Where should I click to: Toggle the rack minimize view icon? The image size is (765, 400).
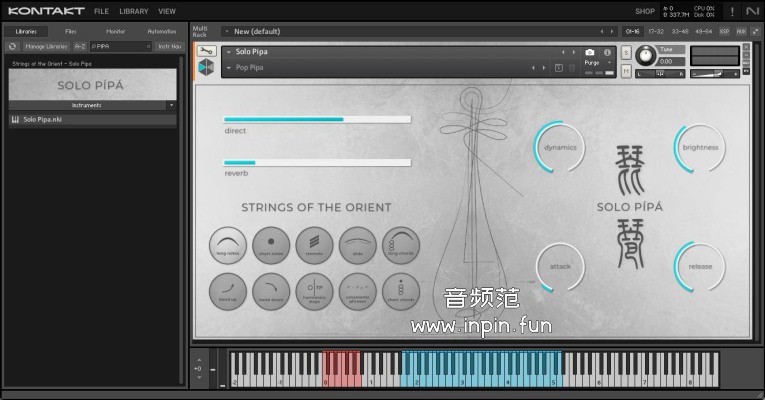click(x=756, y=31)
